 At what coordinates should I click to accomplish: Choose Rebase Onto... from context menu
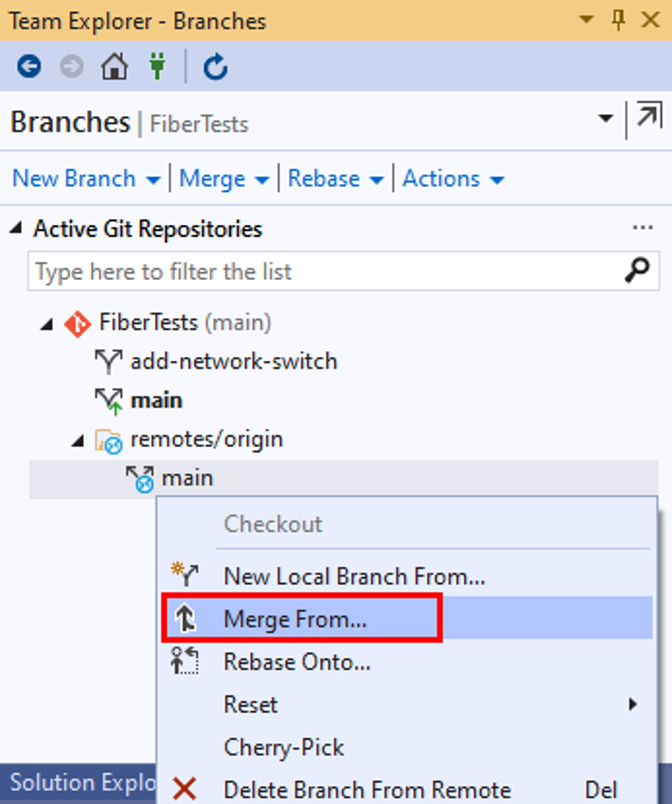click(x=297, y=662)
